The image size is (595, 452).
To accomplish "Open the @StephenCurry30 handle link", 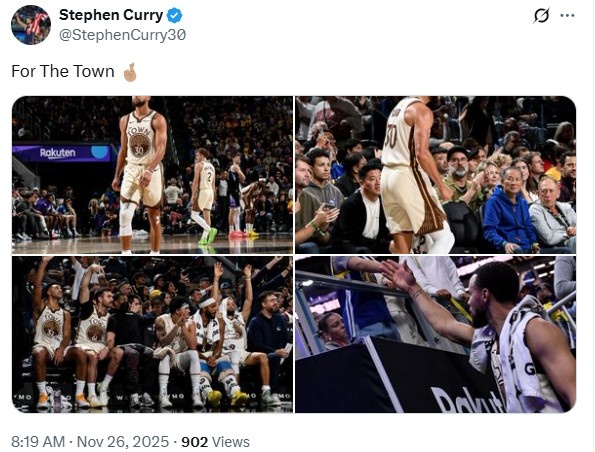I will (122, 35).
